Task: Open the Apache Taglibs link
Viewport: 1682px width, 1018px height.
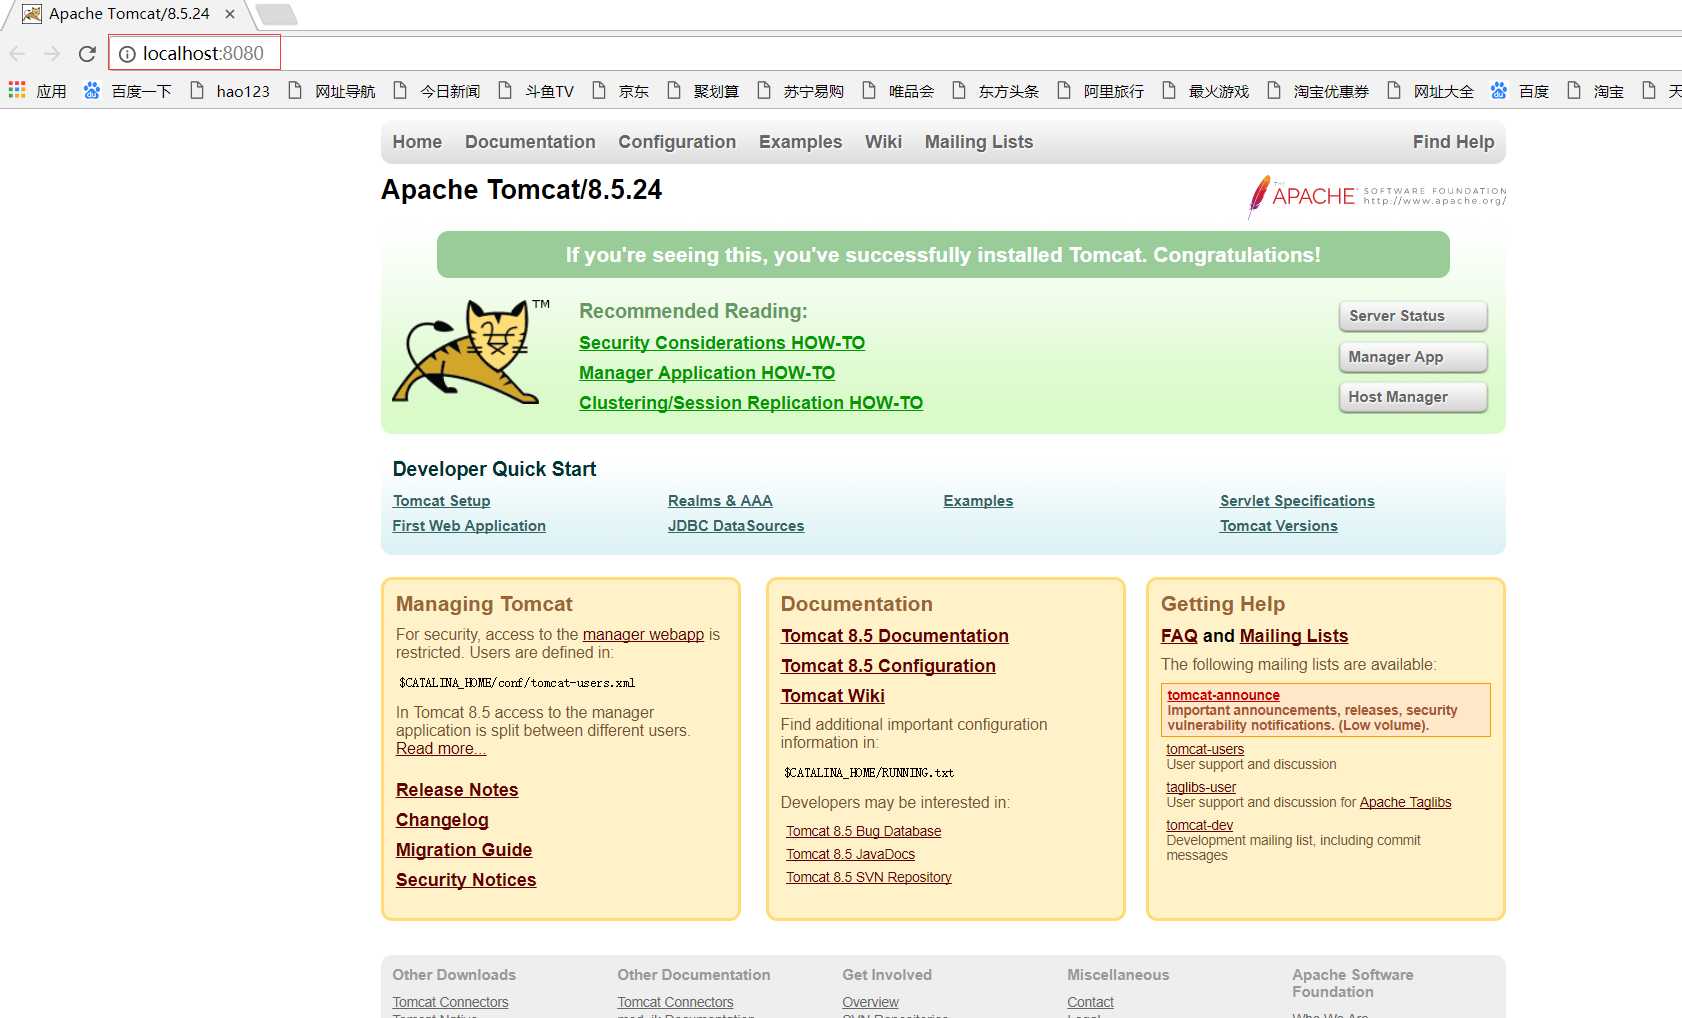Action: pos(1405,803)
